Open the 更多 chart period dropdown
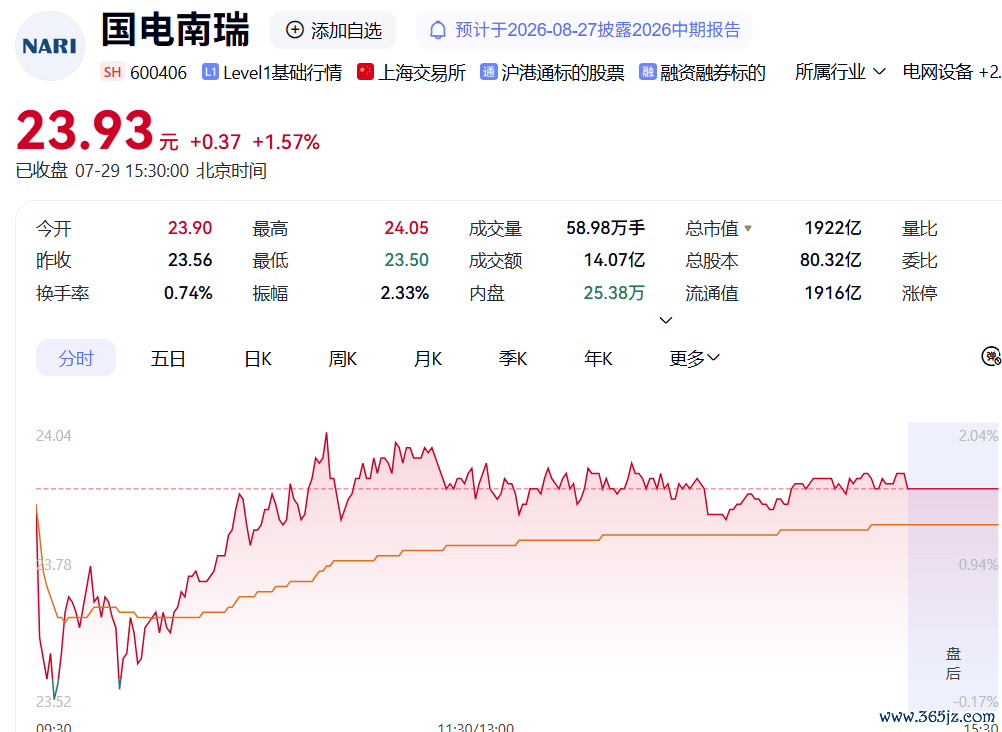Screen dimensions: 1002x732 tap(695, 359)
